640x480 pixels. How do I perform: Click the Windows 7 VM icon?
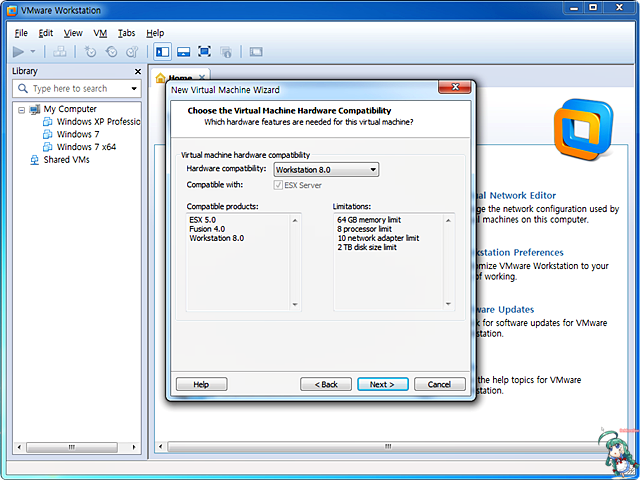pos(48,134)
